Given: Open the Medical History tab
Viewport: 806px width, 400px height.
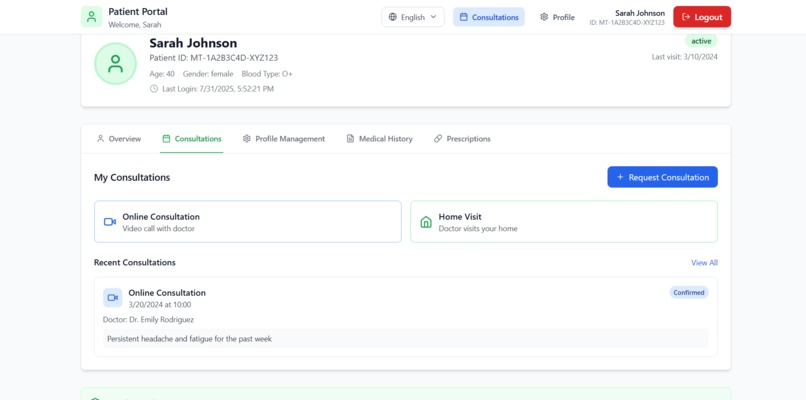Looking at the screenshot, I should pyautogui.click(x=379, y=139).
